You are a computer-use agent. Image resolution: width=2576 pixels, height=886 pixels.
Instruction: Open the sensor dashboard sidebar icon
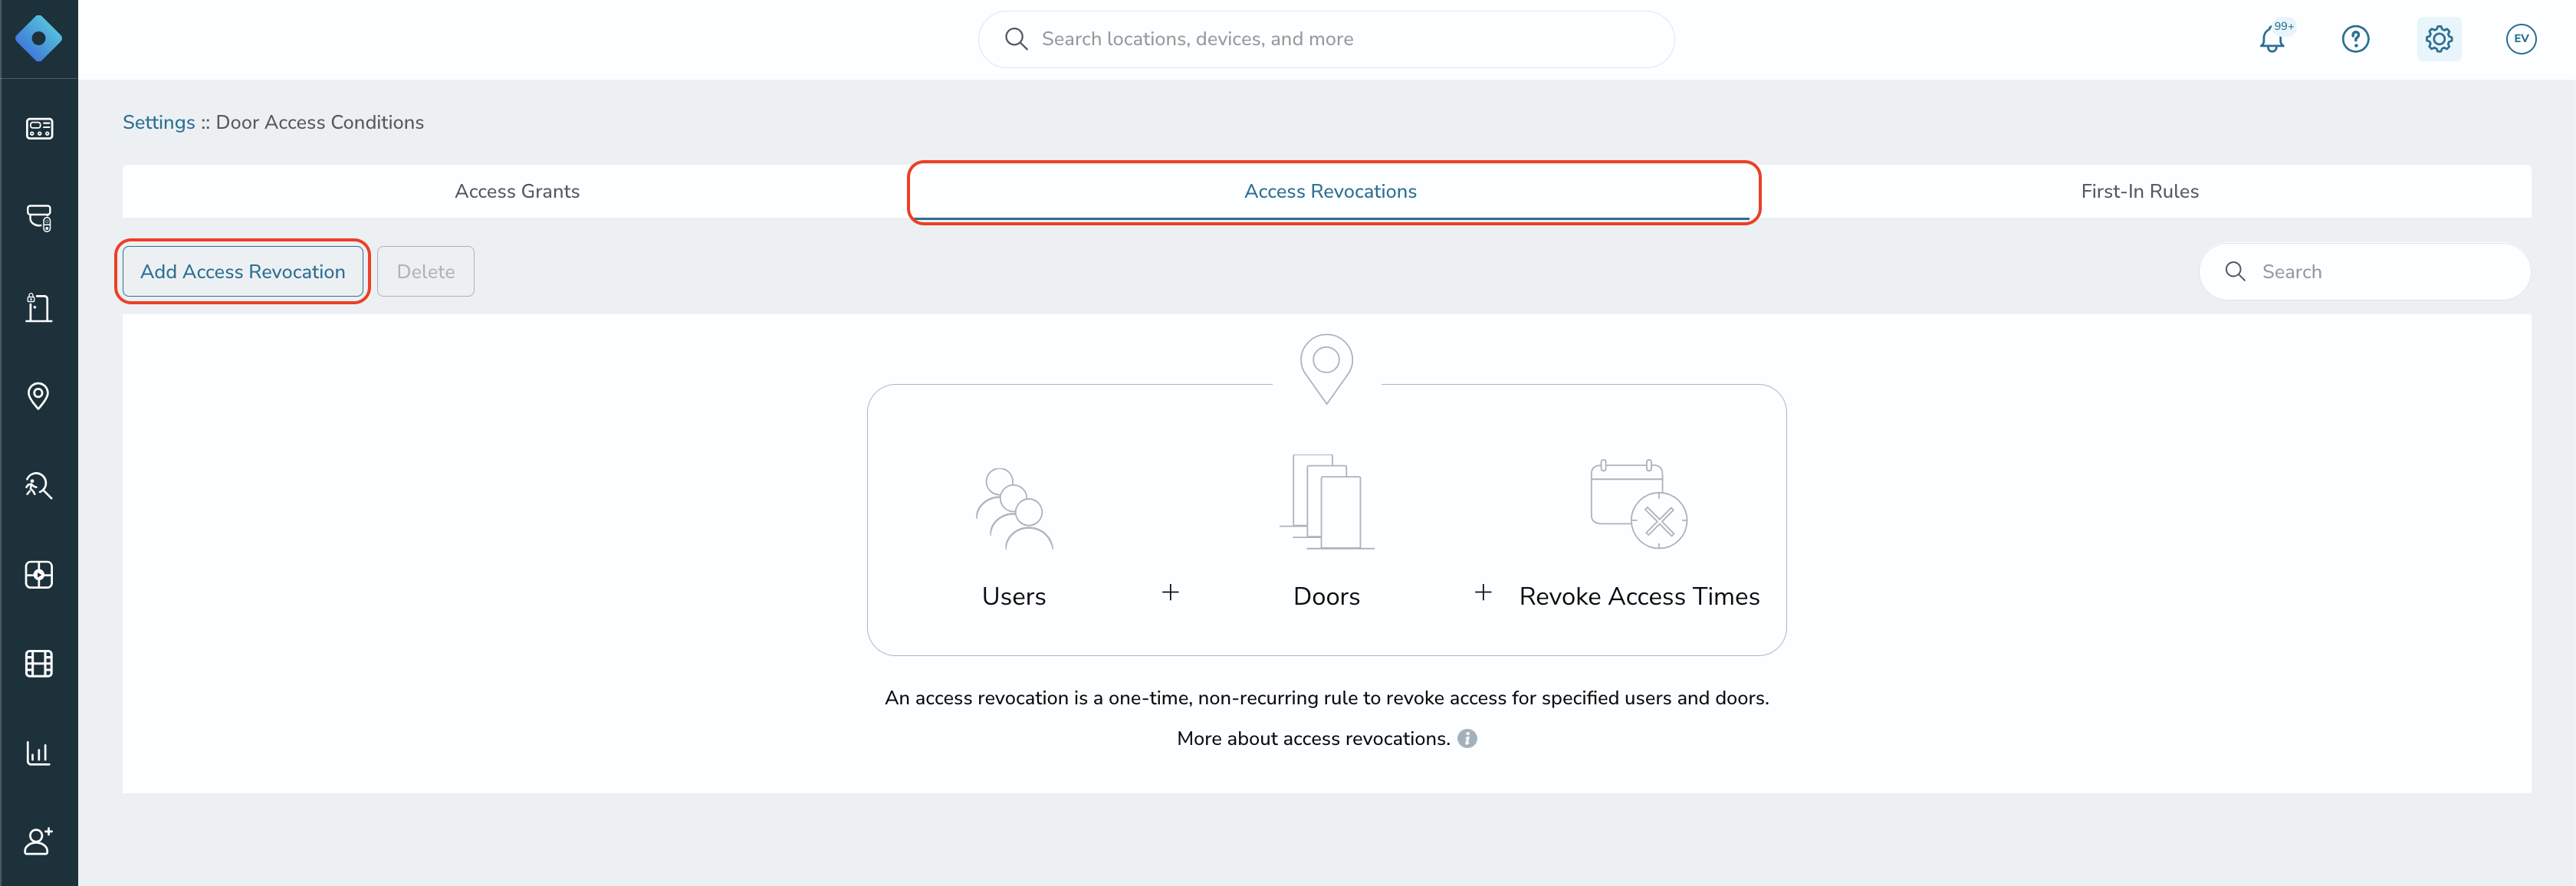pyautogui.click(x=39, y=574)
